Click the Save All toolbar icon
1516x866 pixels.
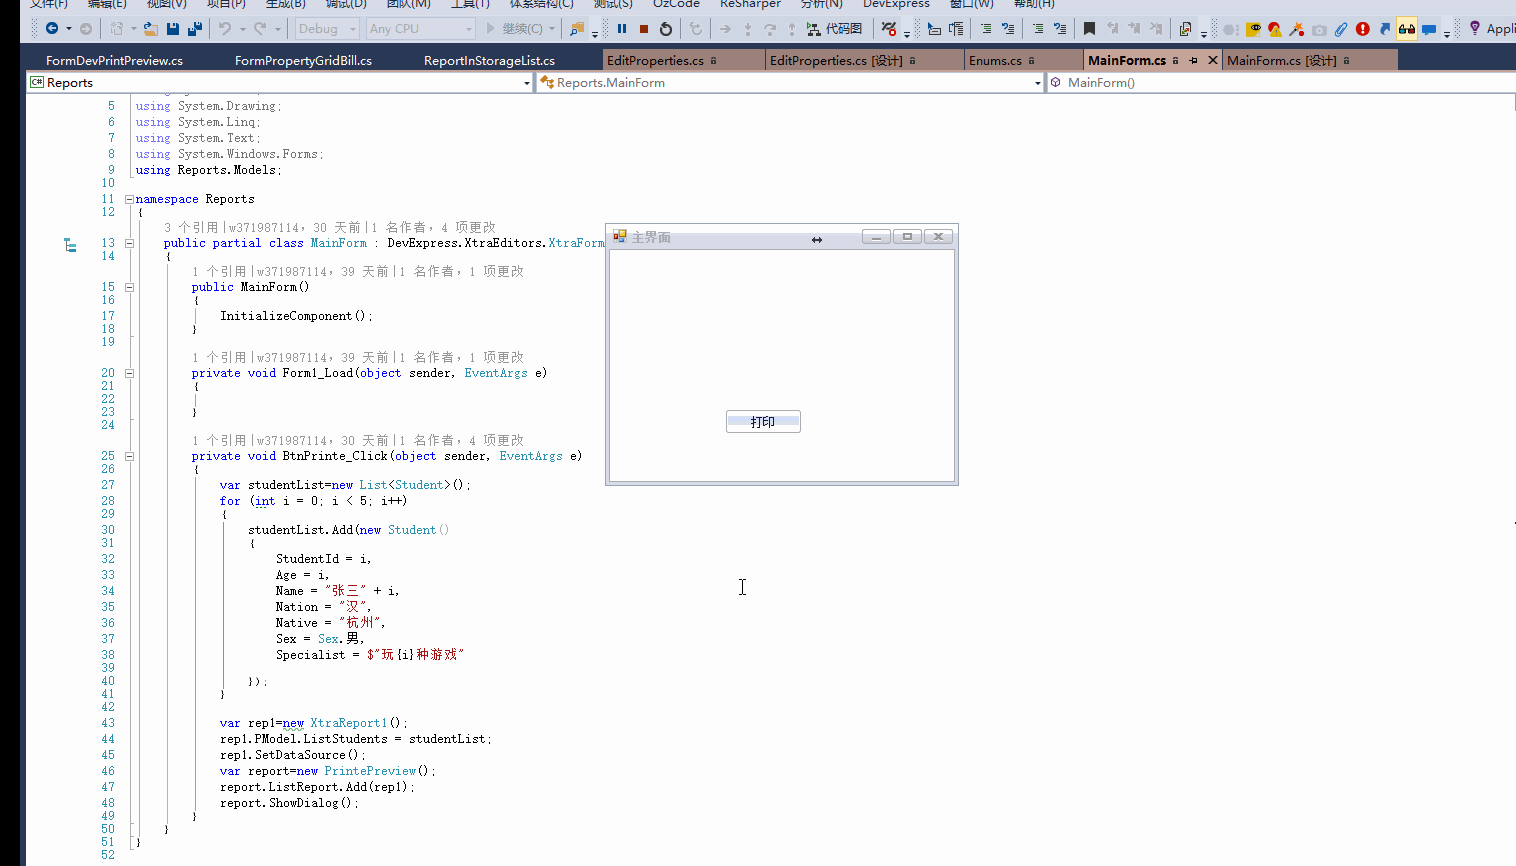coord(195,29)
